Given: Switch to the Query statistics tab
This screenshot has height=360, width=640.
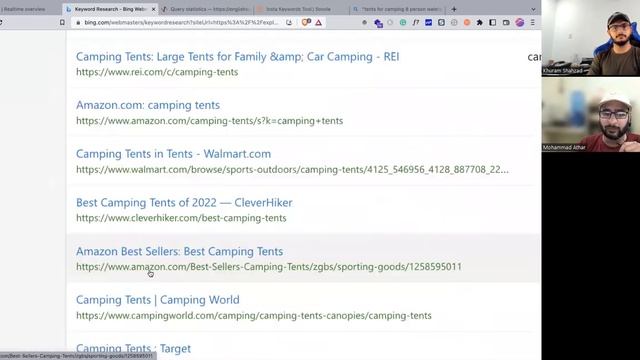Looking at the screenshot, I should [205, 9].
